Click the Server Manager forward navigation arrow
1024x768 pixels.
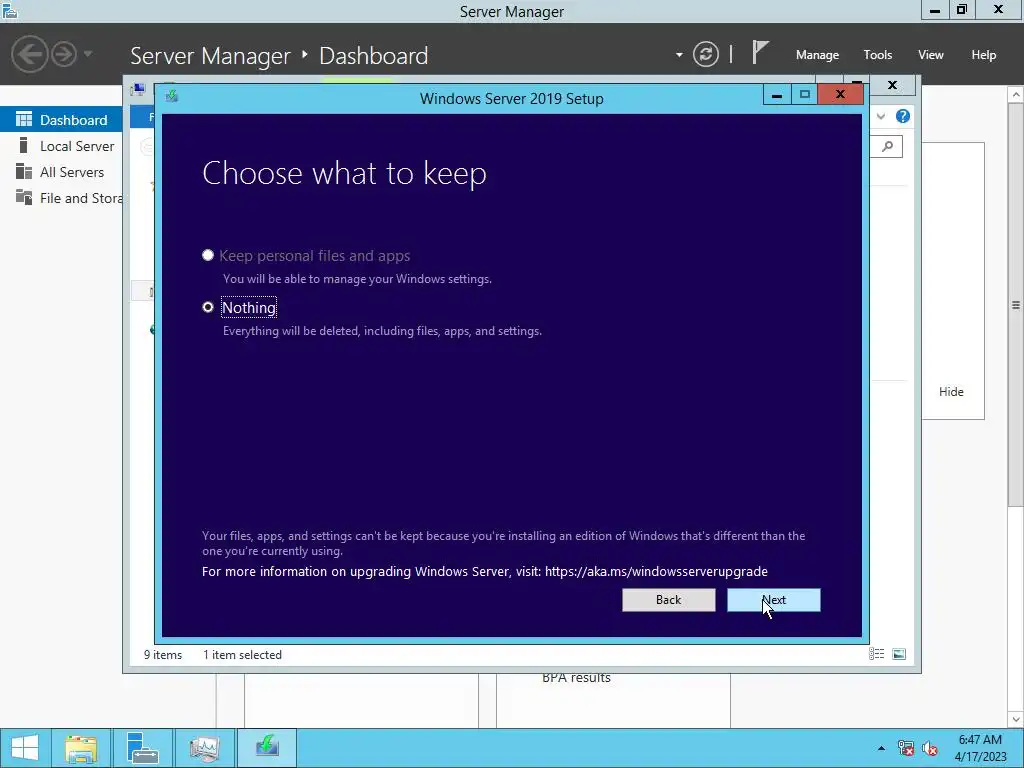(64, 54)
